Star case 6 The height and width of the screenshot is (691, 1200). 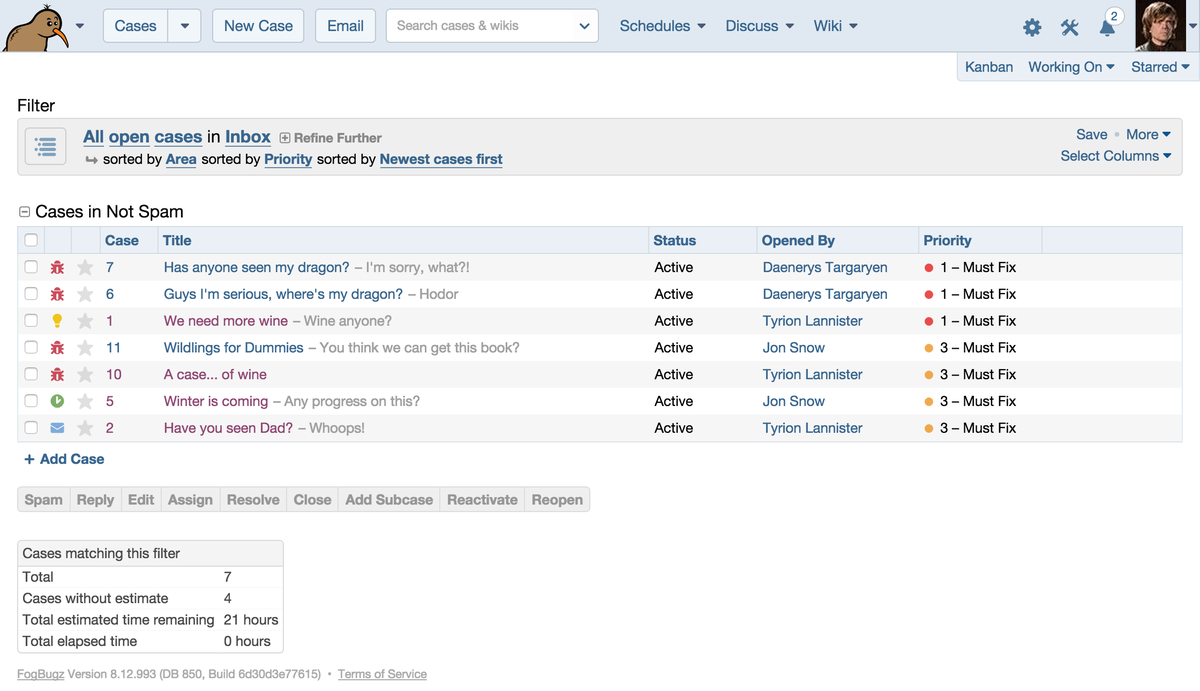[86, 294]
